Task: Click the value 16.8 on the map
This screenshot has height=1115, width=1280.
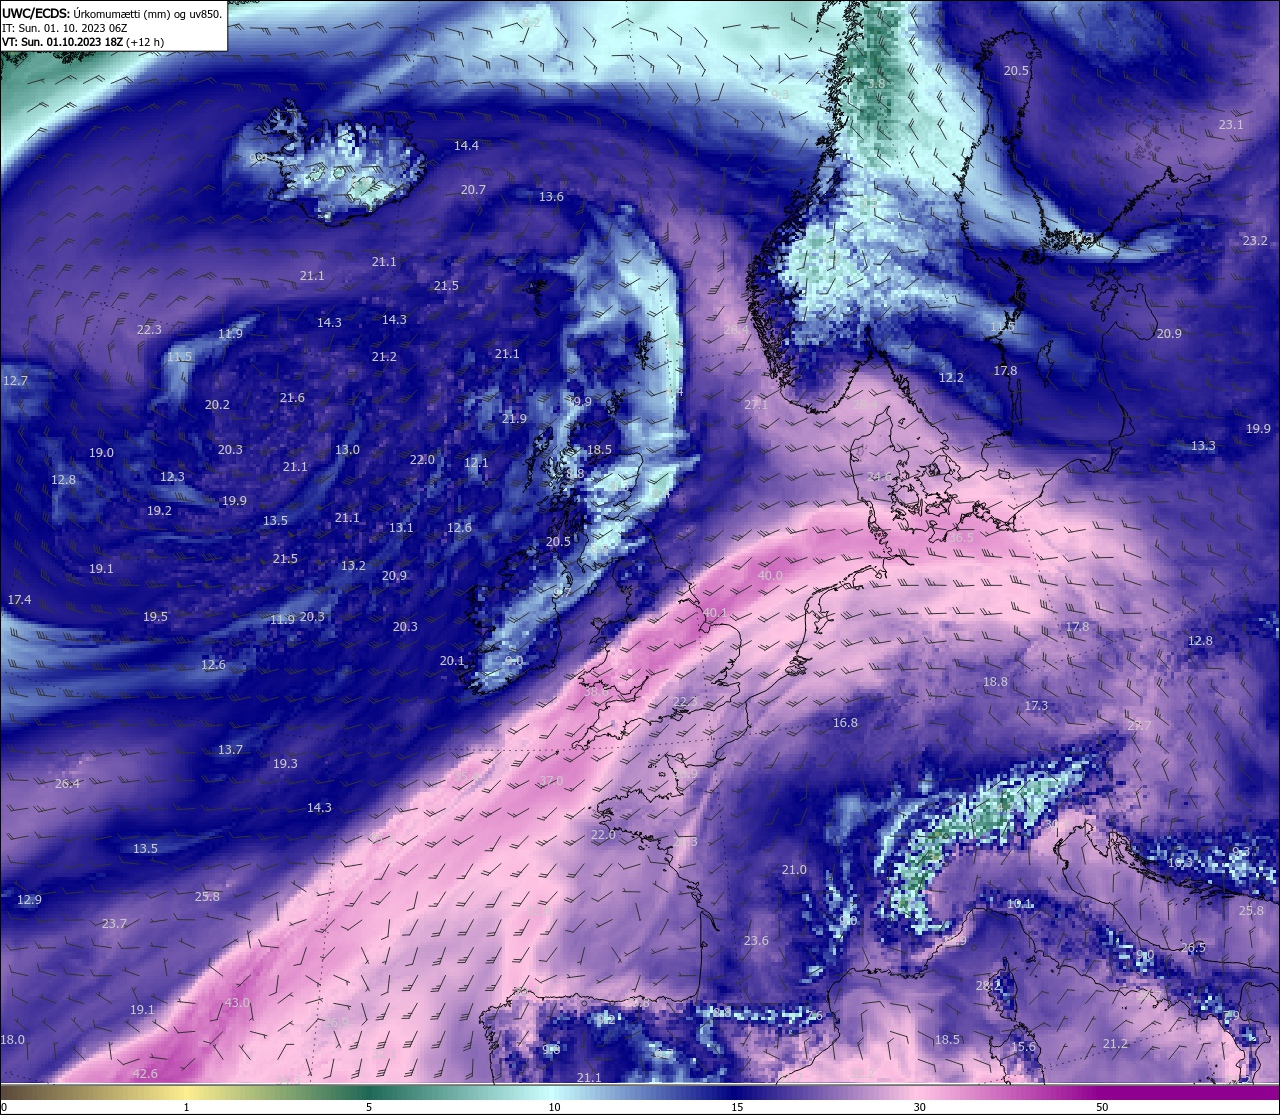Action: (x=845, y=723)
